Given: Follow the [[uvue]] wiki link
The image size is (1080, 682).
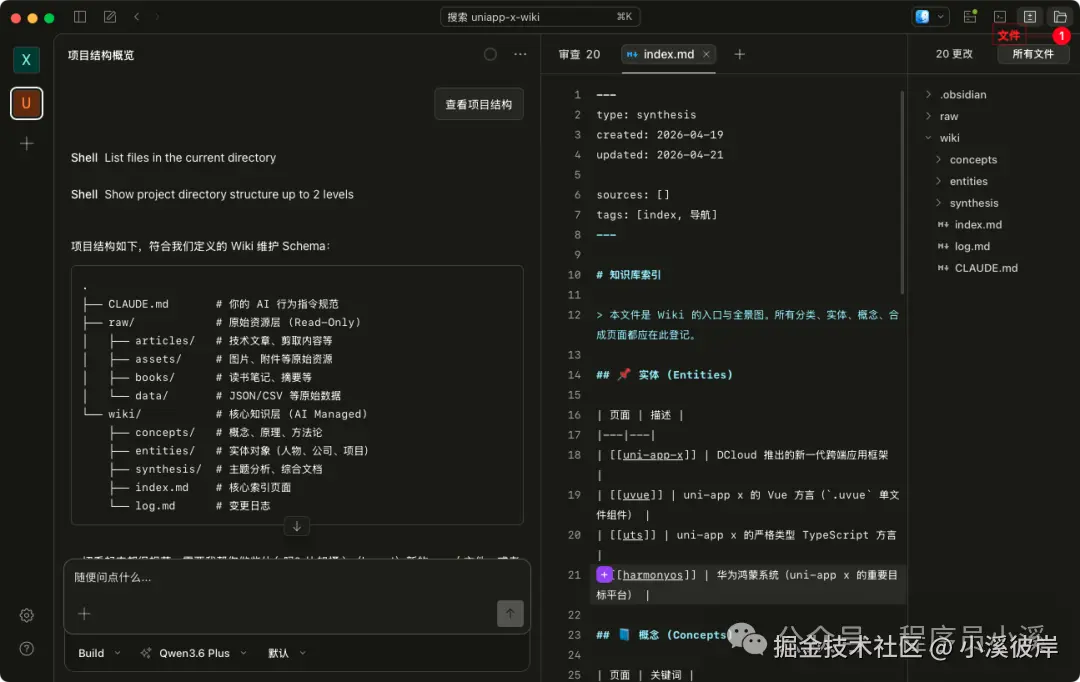Looking at the screenshot, I should (x=636, y=495).
